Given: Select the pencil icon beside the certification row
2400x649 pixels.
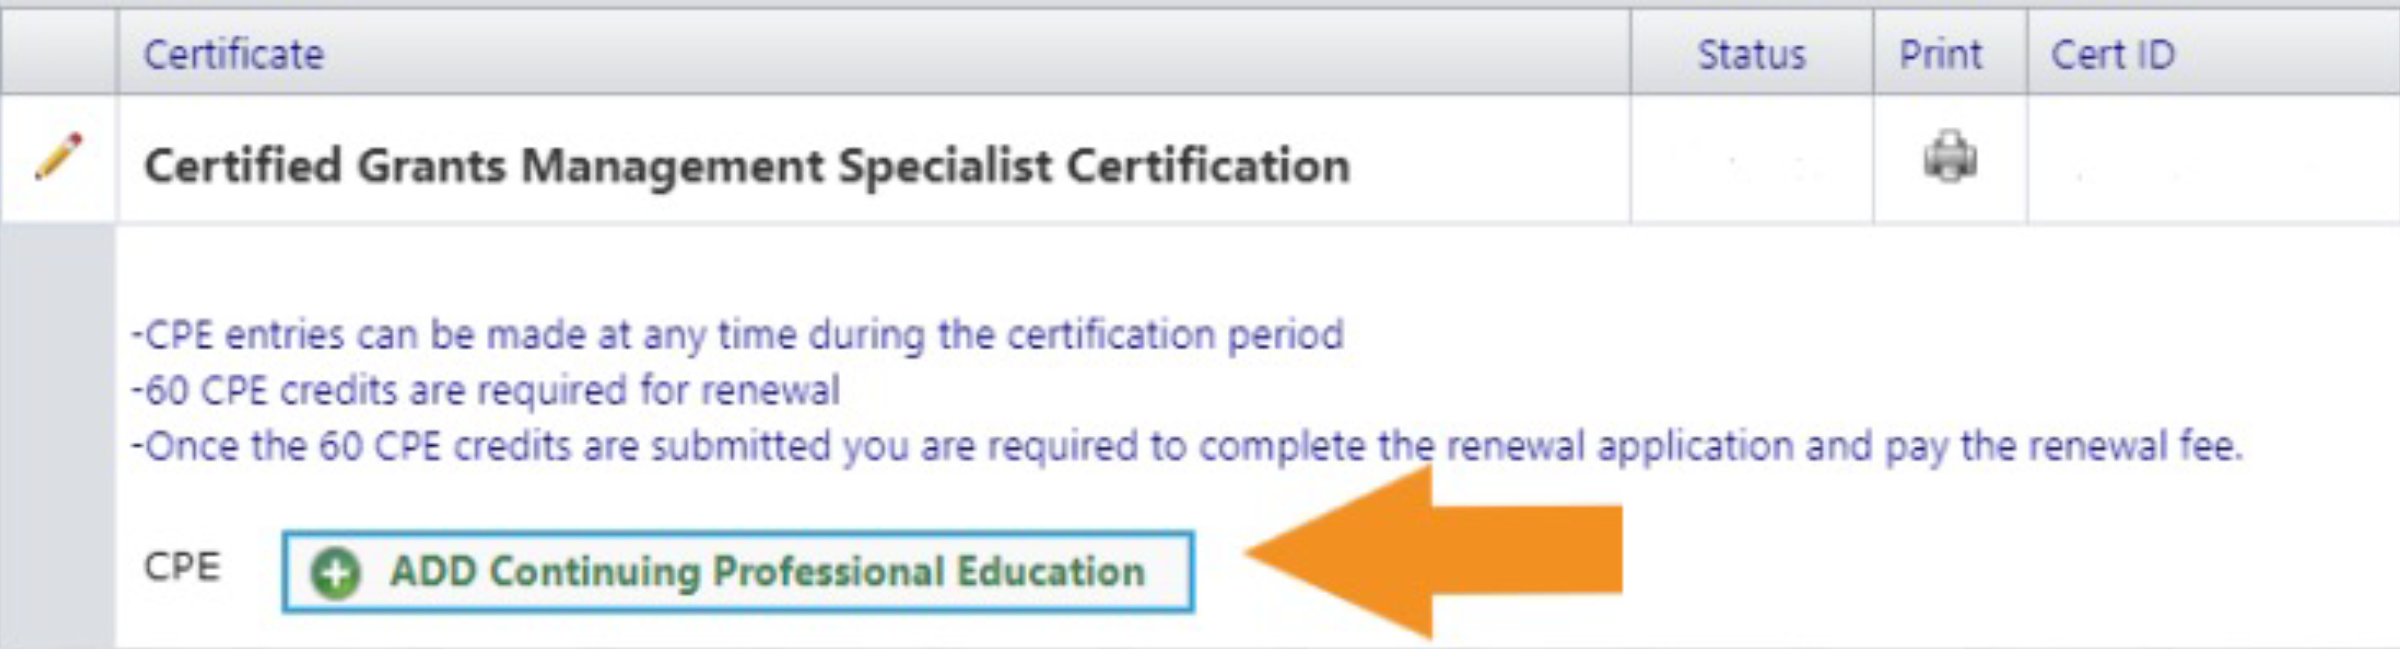Looking at the screenshot, I should coord(60,157).
